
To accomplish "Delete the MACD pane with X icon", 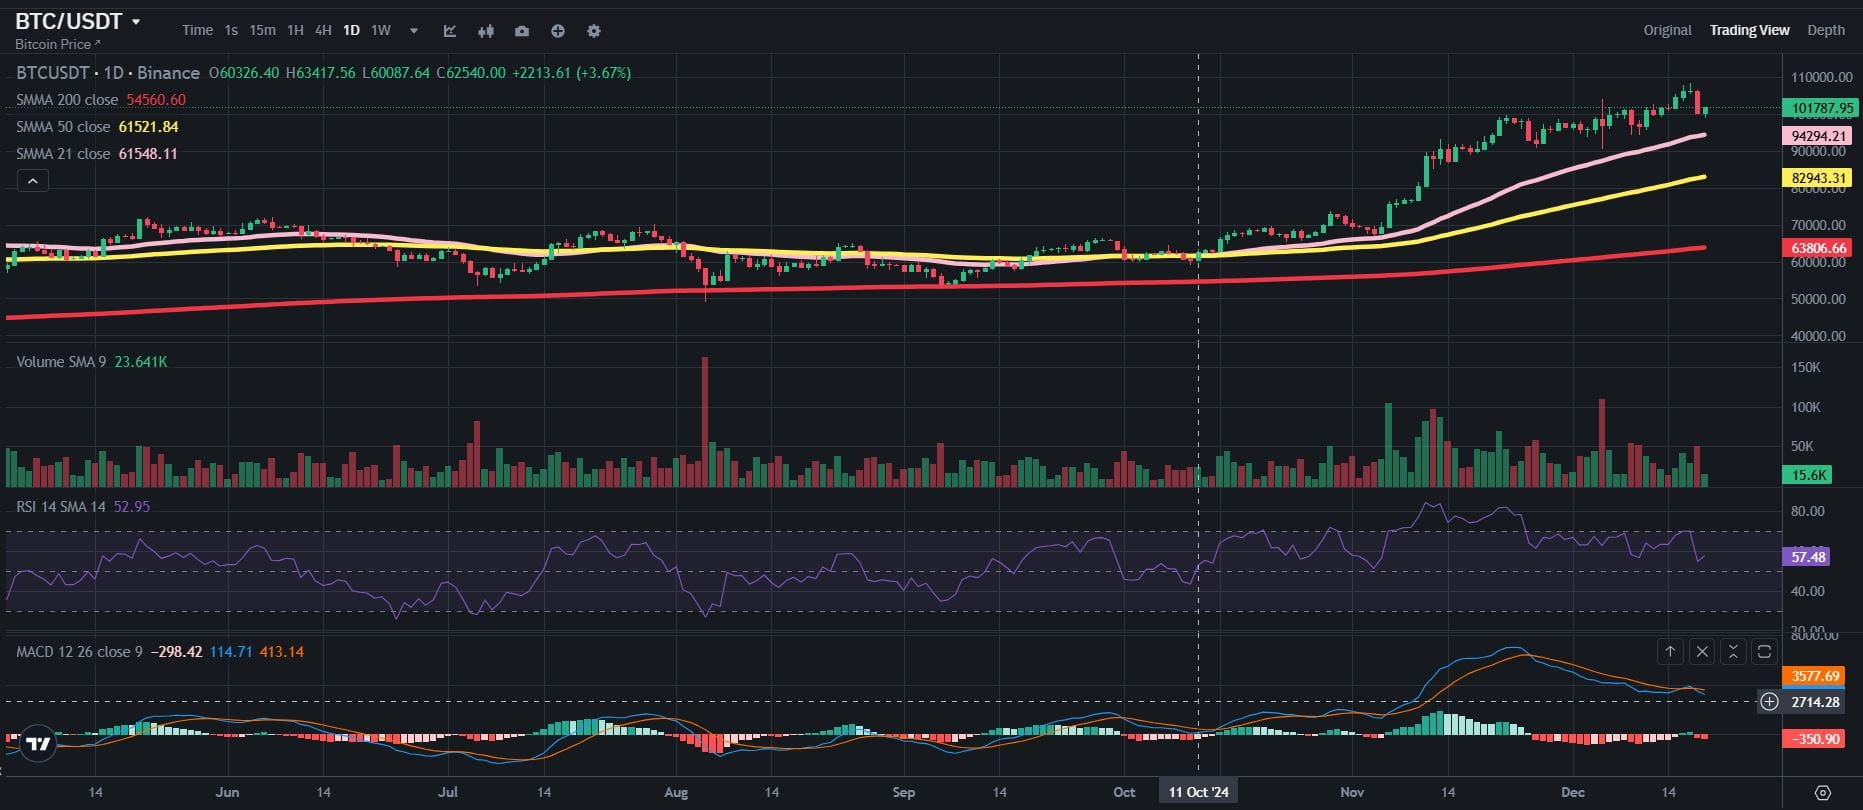I will click(1702, 652).
